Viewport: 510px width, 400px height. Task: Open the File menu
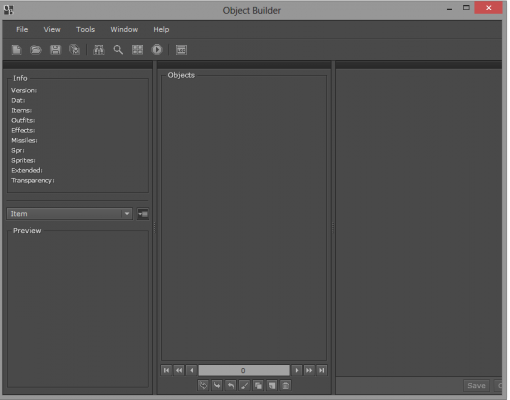point(22,29)
